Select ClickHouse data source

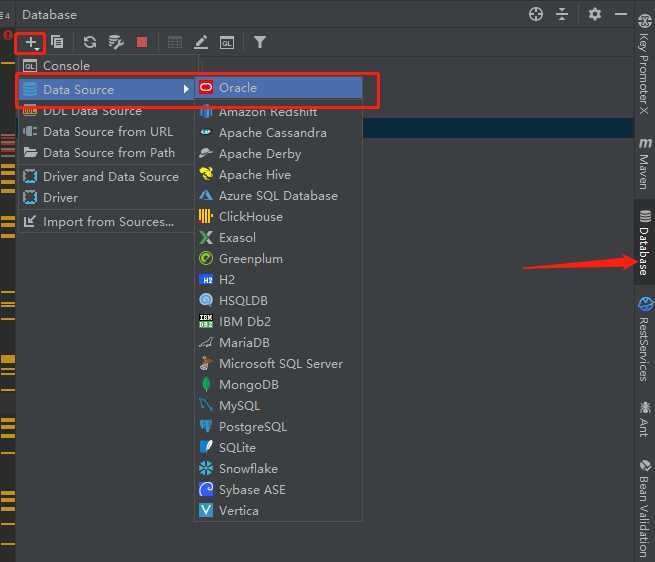point(279,217)
